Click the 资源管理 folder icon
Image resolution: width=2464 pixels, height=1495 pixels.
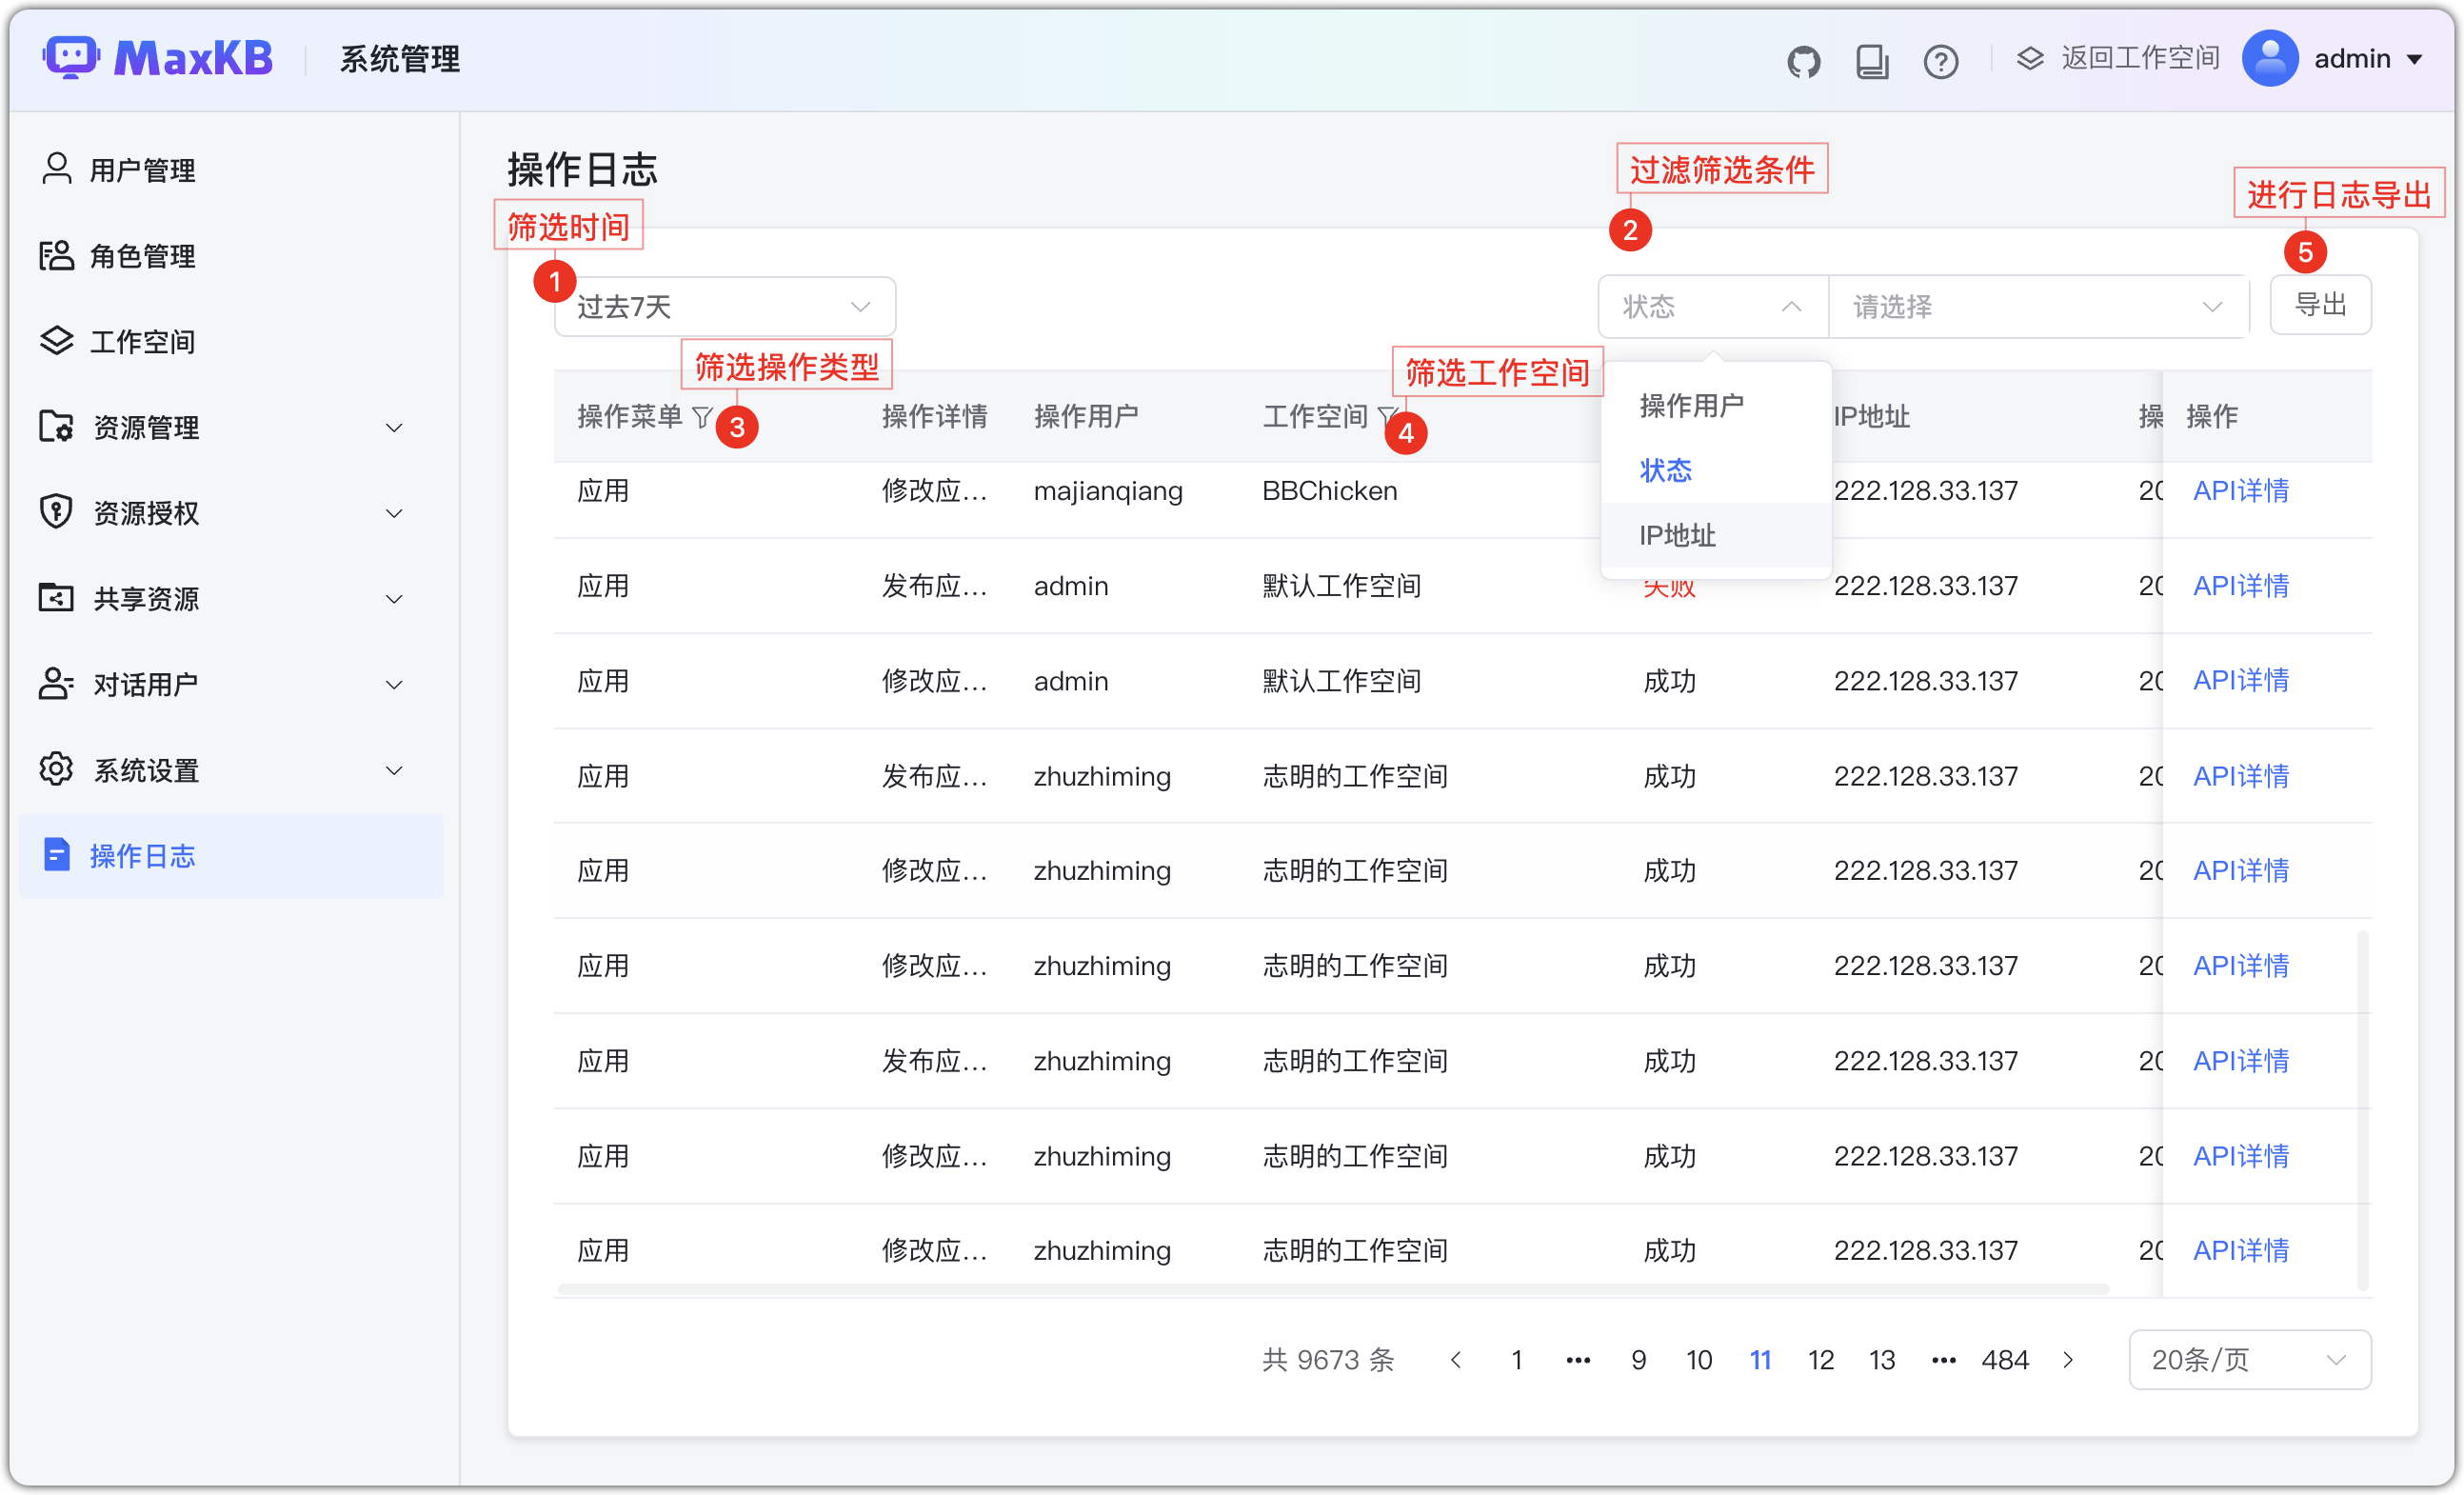click(x=57, y=426)
